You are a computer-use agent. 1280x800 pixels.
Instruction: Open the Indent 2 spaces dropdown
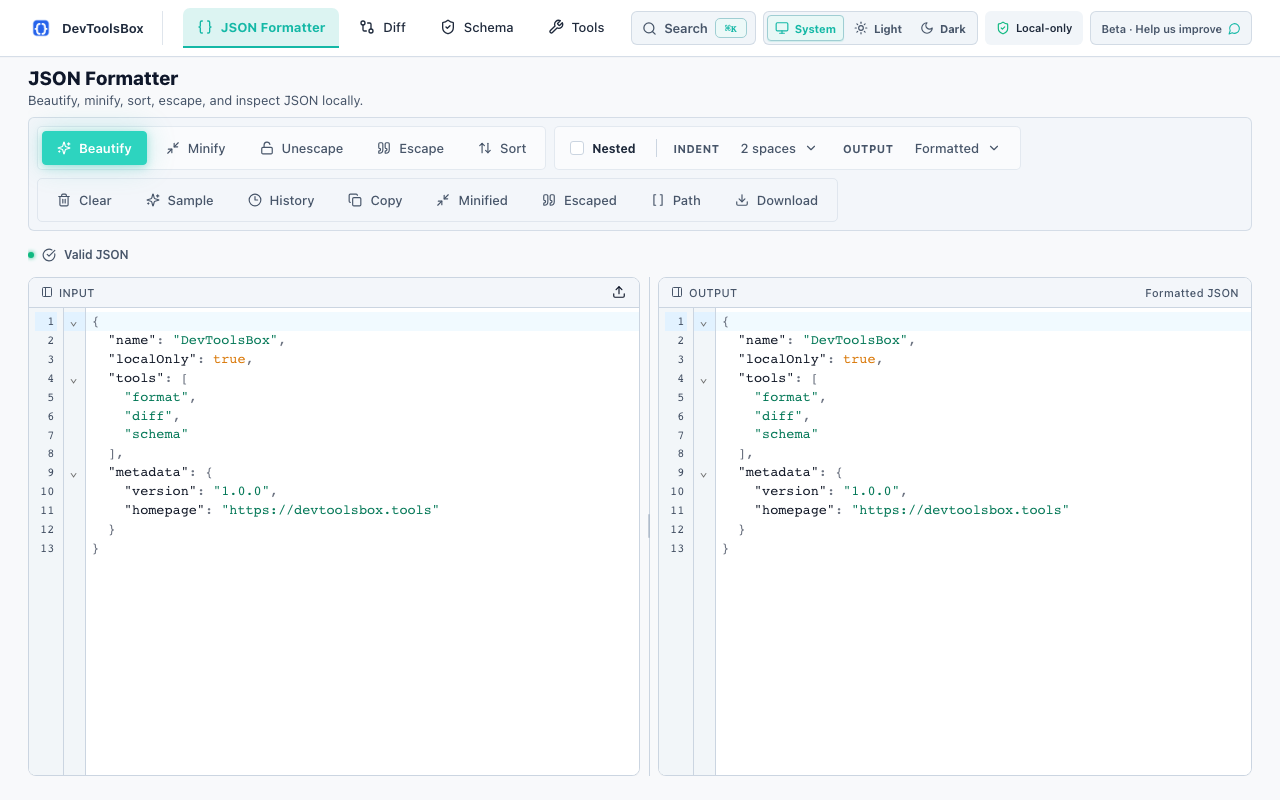(x=779, y=148)
